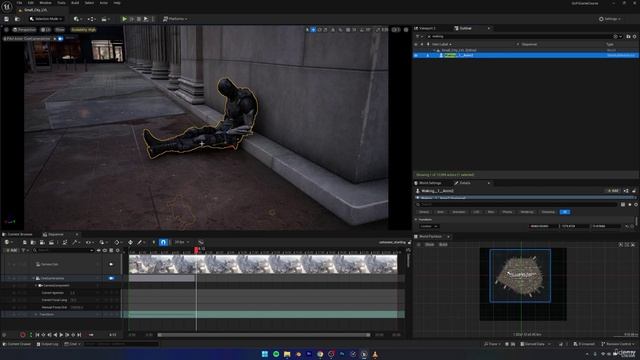Click the Sequencer record button
Screen dimensions: 640x360
pos(23,335)
